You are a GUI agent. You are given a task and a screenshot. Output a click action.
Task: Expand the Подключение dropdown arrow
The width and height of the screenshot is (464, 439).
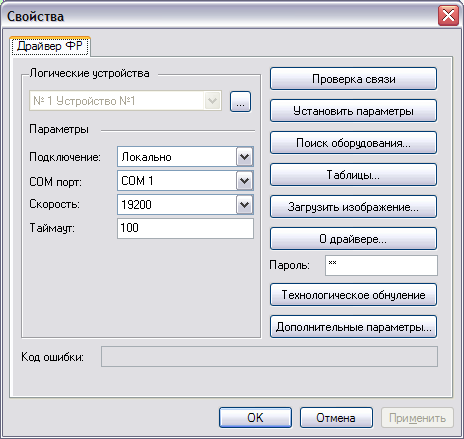coord(245,157)
